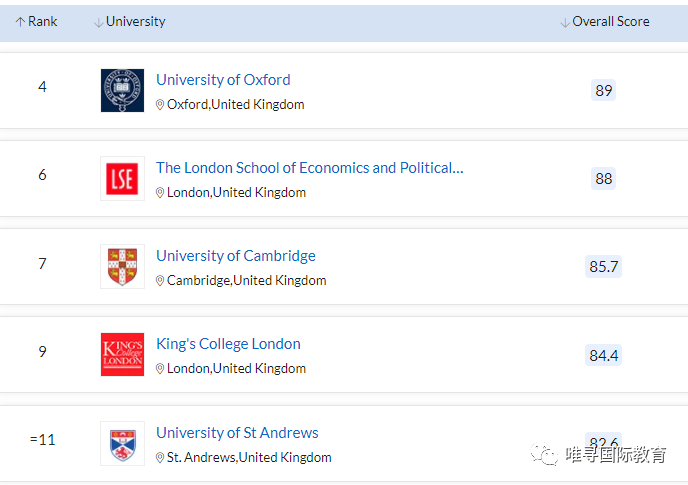Click the 85.7 score badge for Cambridge
Screen dimensions: 688x485
tap(603, 267)
